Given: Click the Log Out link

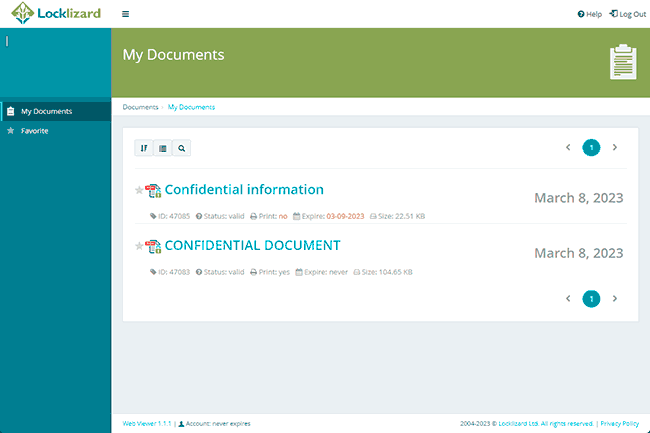Looking at the screenshot, I should tap(628, 14).
